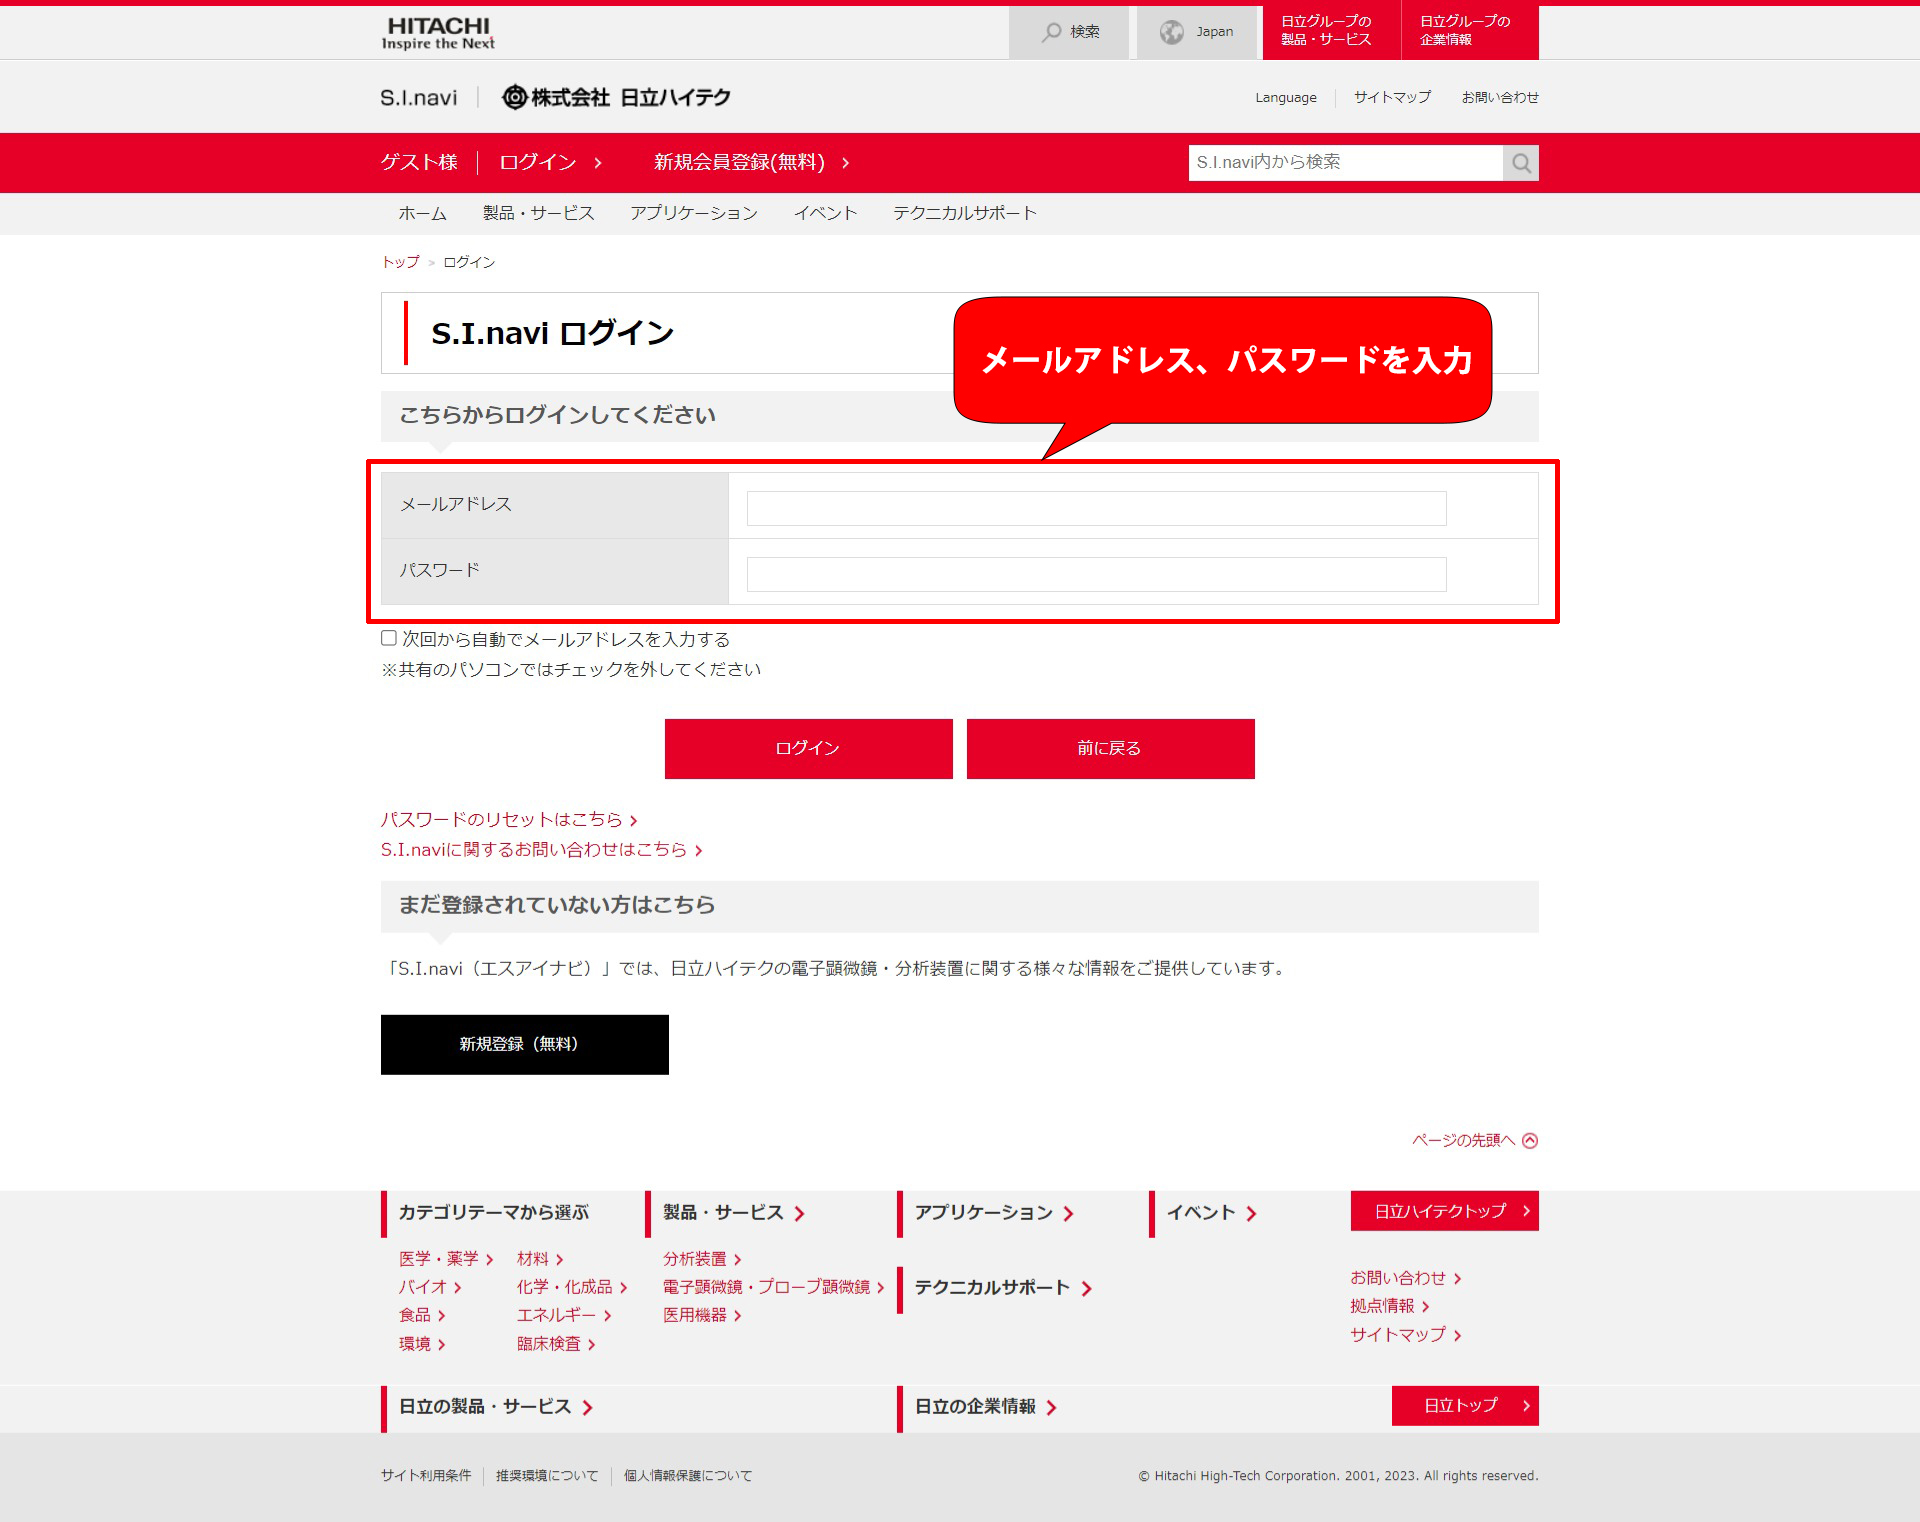The height and width of the screenshot is (1522, 1920).
Task: Select テクニカルサポート navigation item
Action: point(965,213)
